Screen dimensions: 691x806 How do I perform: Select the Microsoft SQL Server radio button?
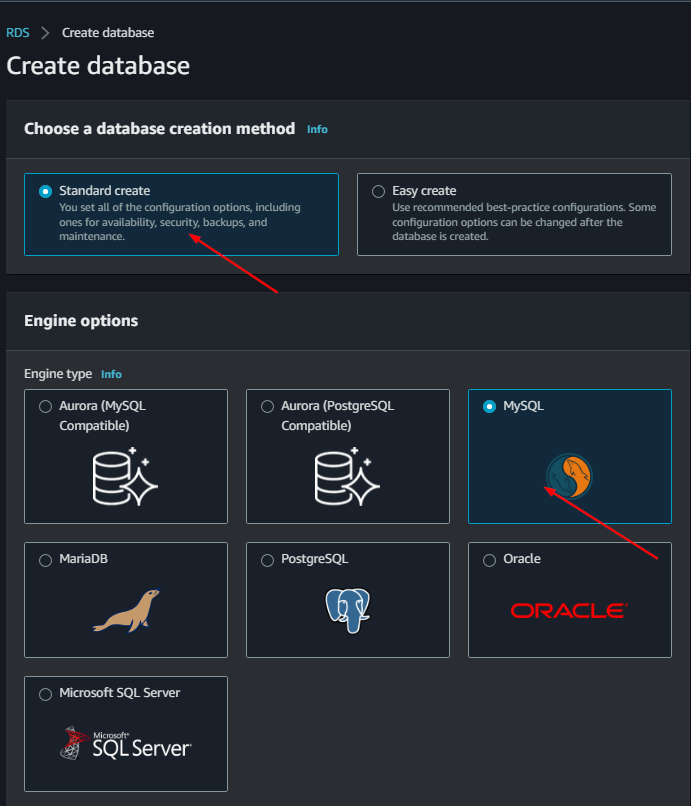45,694
